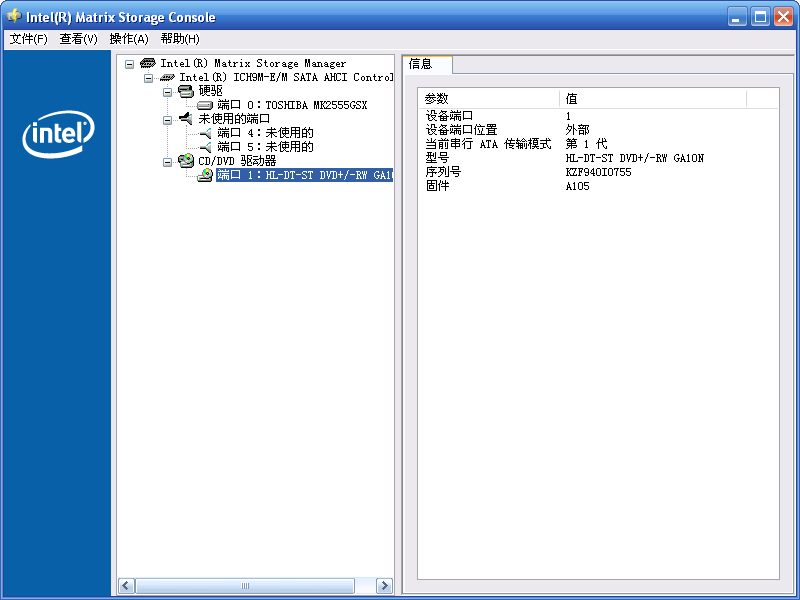Click firmware value A105

point(578,186)
